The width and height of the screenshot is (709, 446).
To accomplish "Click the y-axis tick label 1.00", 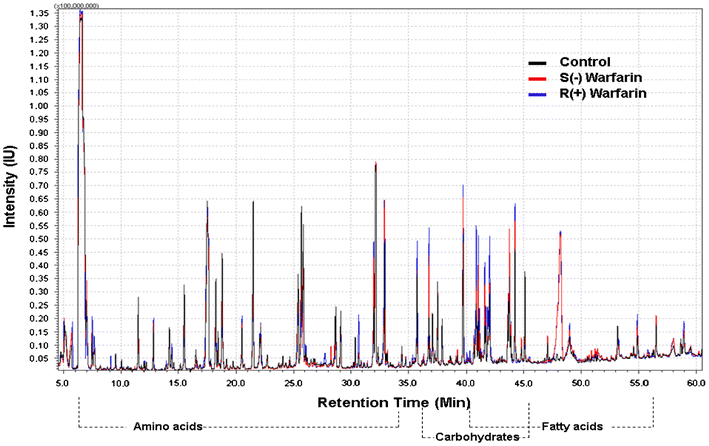I will pos(39,106).
